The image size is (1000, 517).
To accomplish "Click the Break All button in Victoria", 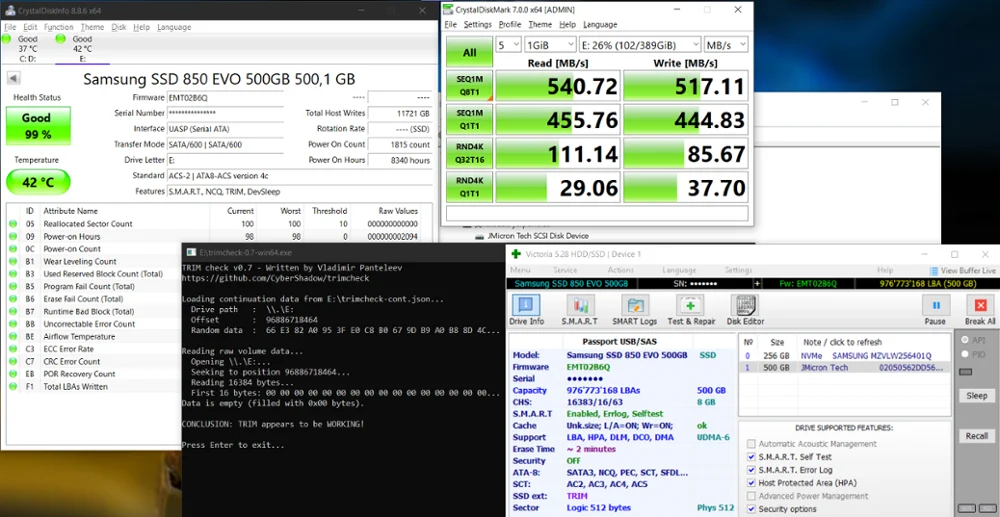I will (x=980, y=310).
